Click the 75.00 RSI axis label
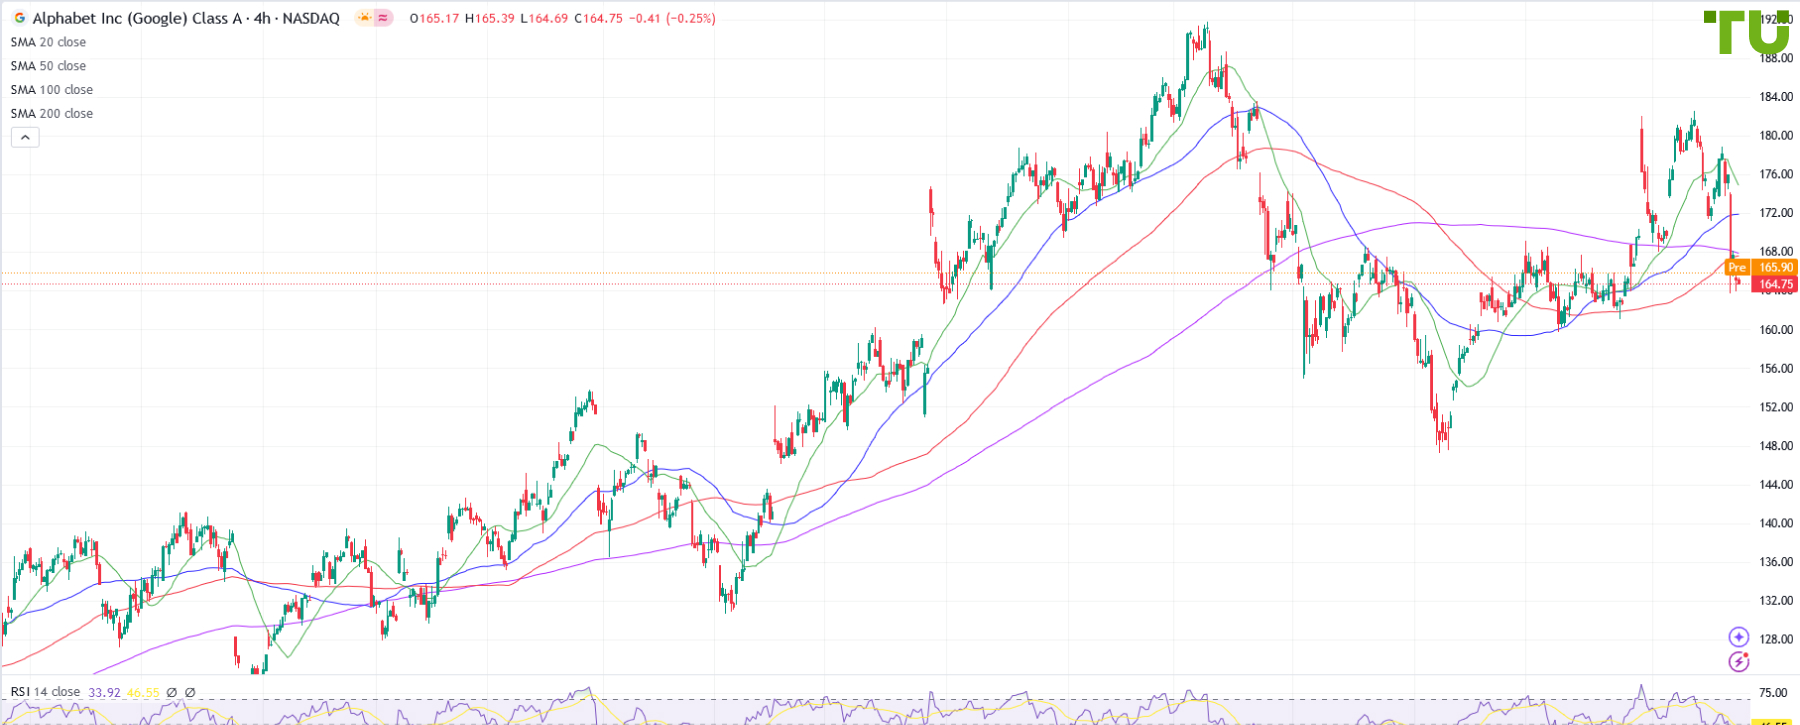This screenshot has height=725, width=1800. pyautogui.click(x=1773, y=693)
